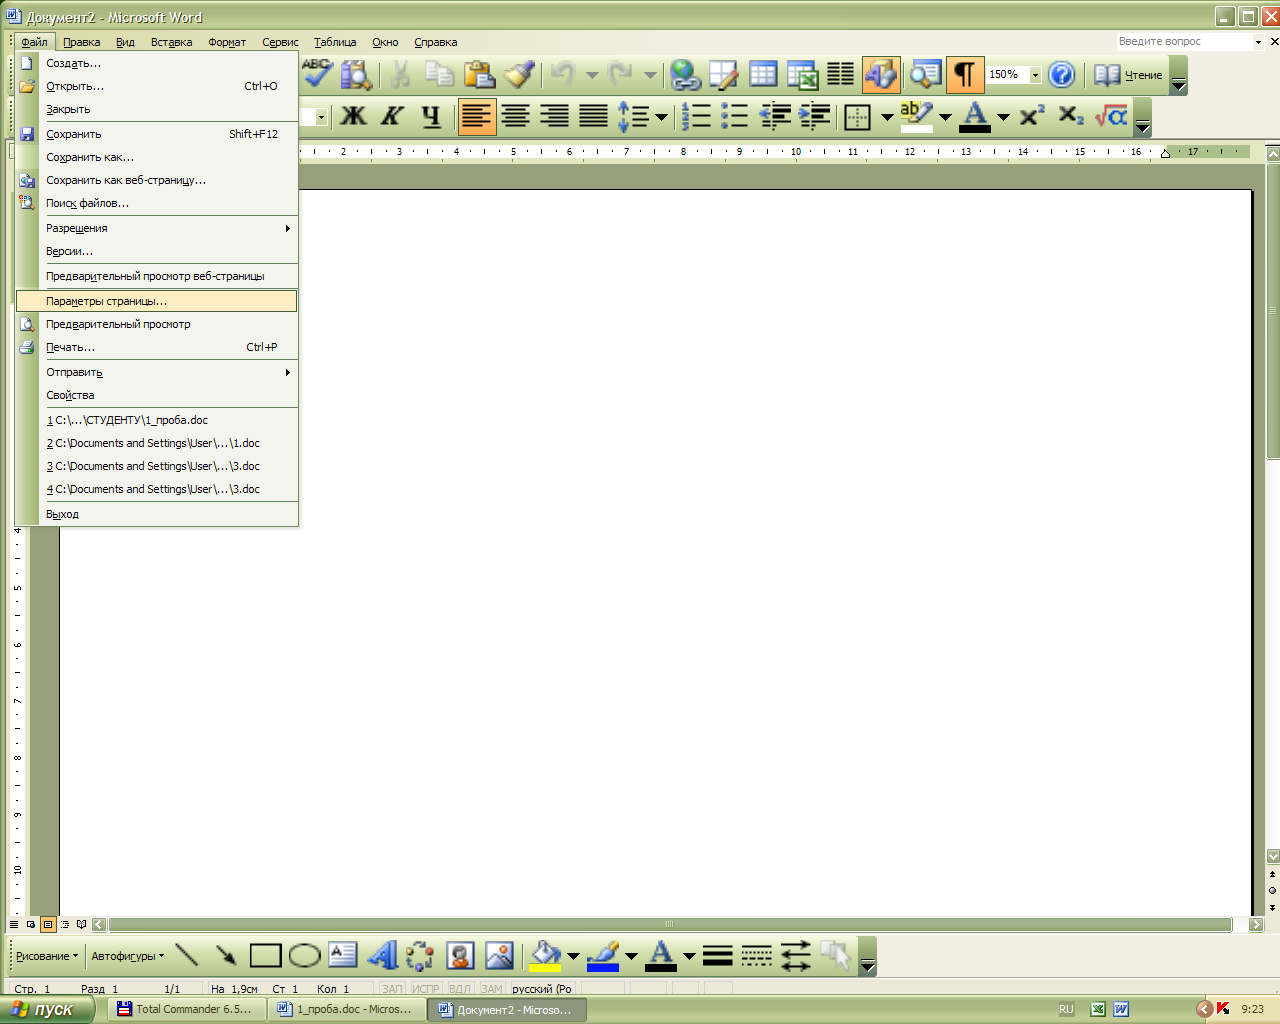Choose Параметры страницы from the File menu

tap(157, 301)
